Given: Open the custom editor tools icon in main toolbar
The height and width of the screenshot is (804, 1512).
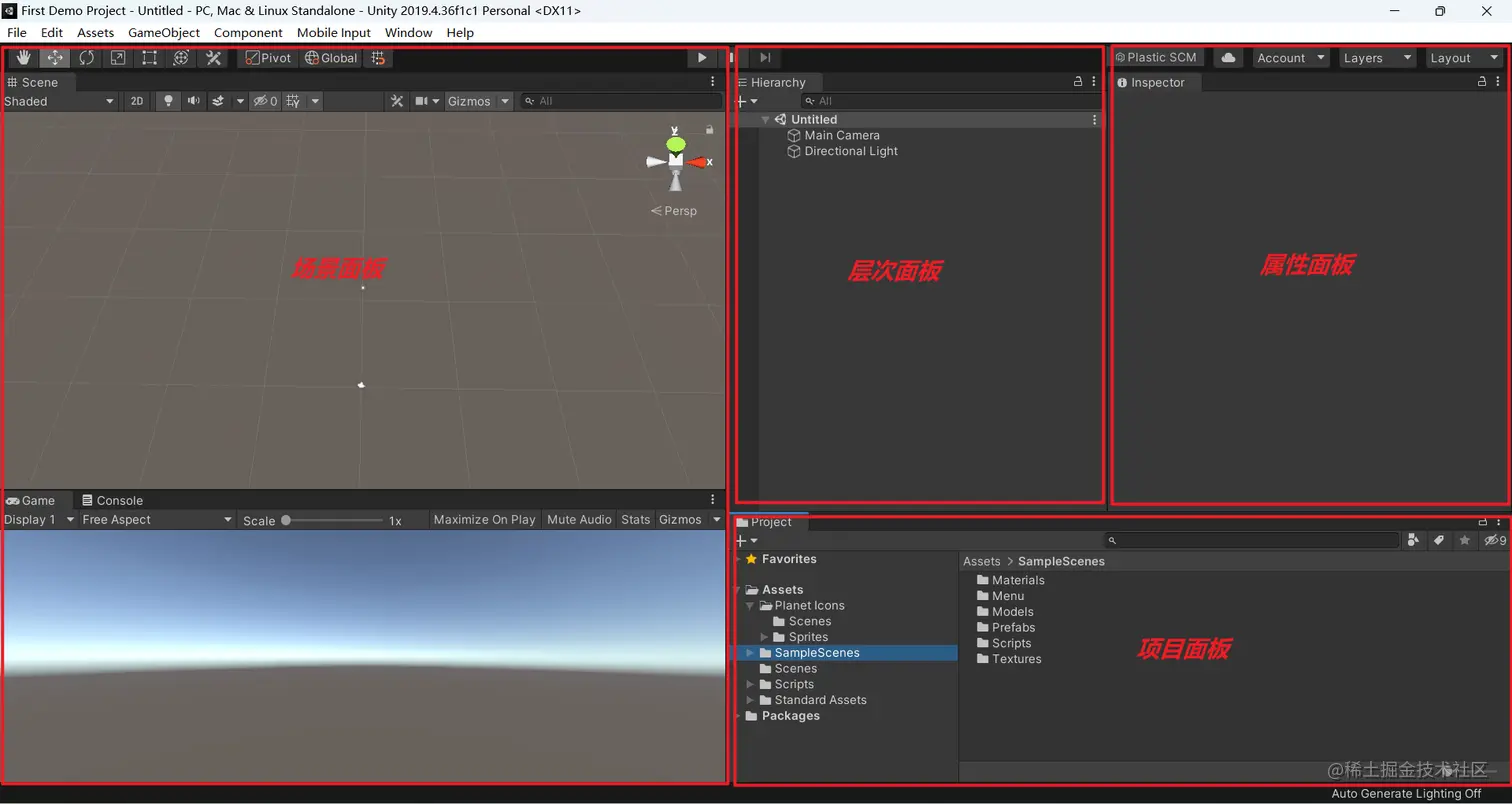Looking at the screenshot, I should [x=213, y=58].
